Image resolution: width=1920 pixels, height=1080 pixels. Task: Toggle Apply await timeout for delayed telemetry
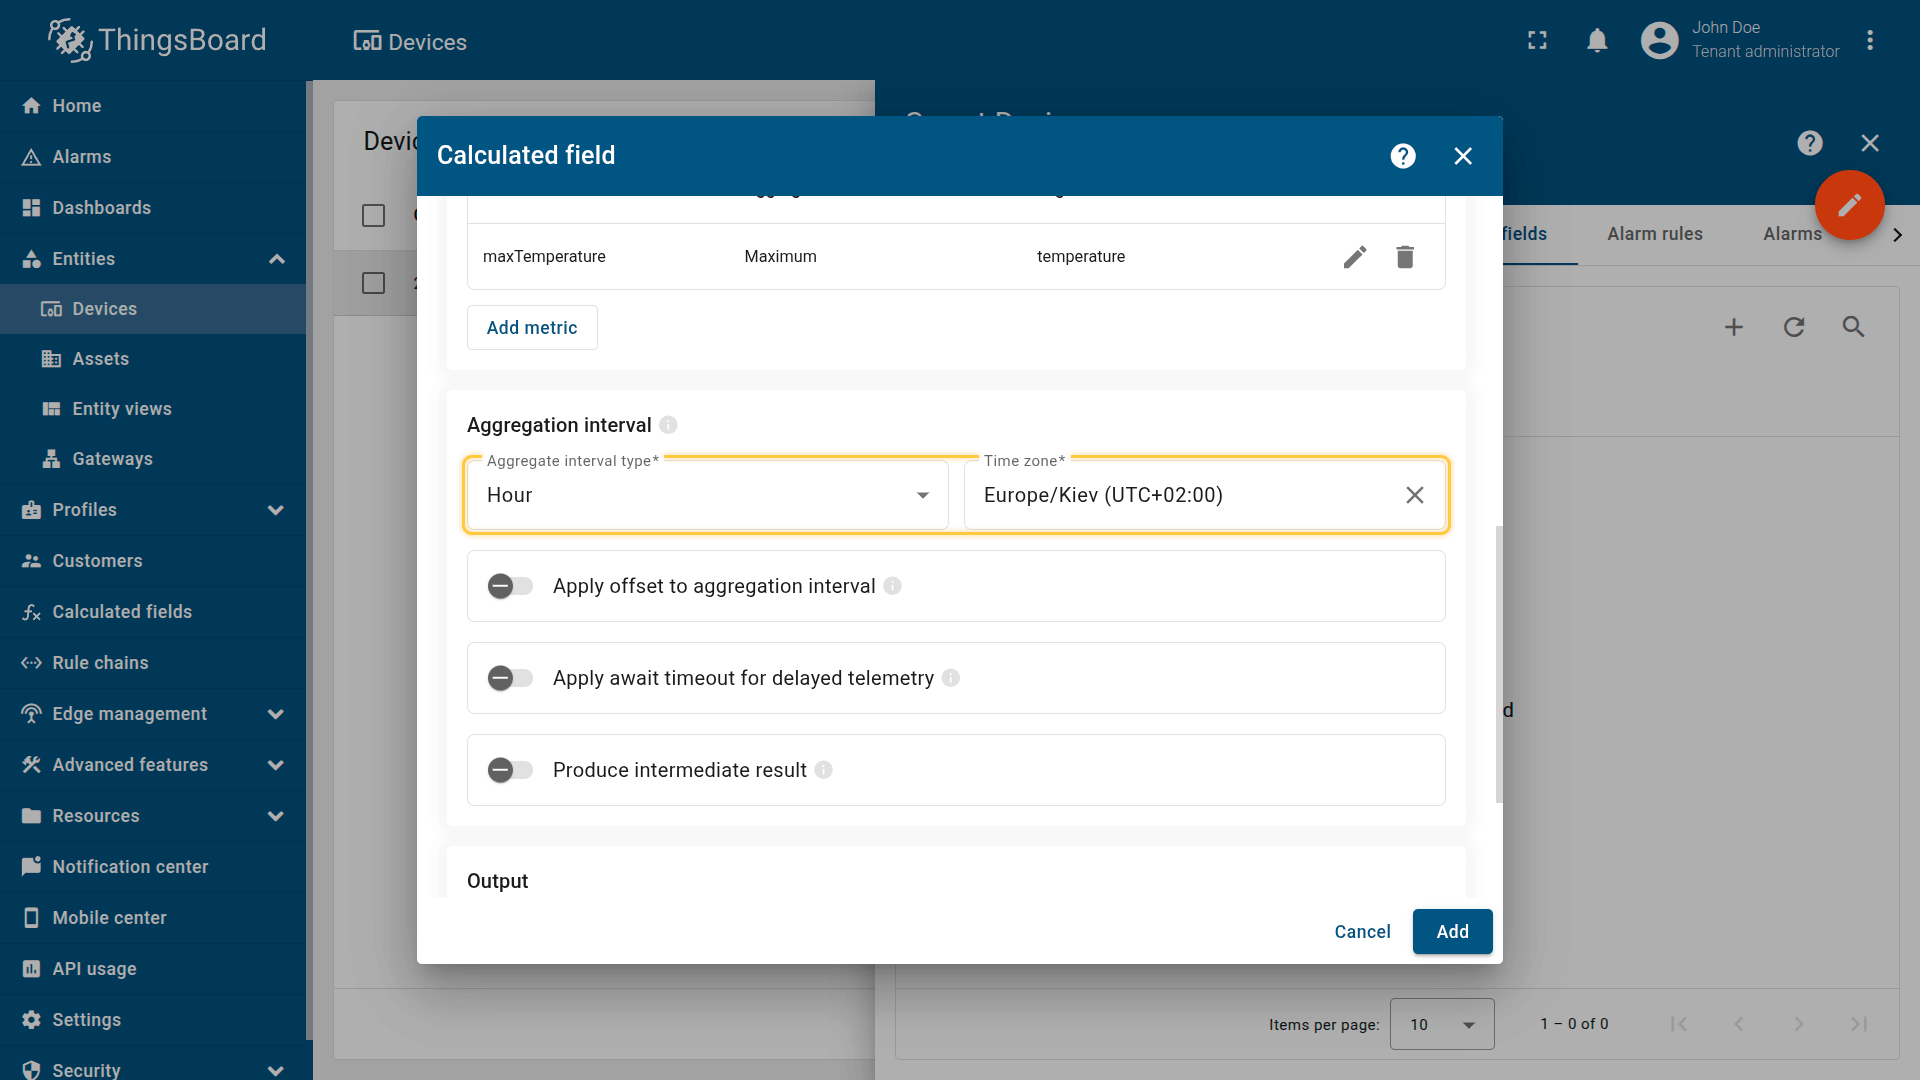tap(510, 678)
